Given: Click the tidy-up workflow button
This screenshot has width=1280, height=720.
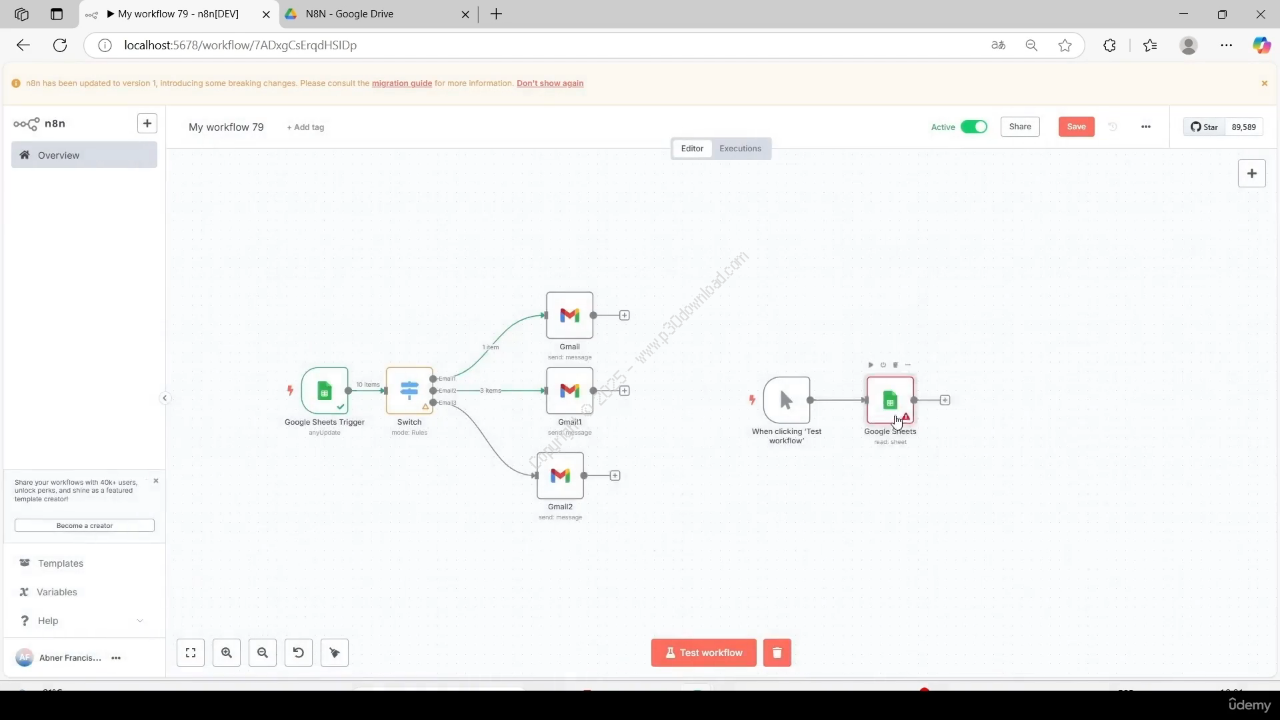Looking at the screenshot, I should tap(335, 653).
